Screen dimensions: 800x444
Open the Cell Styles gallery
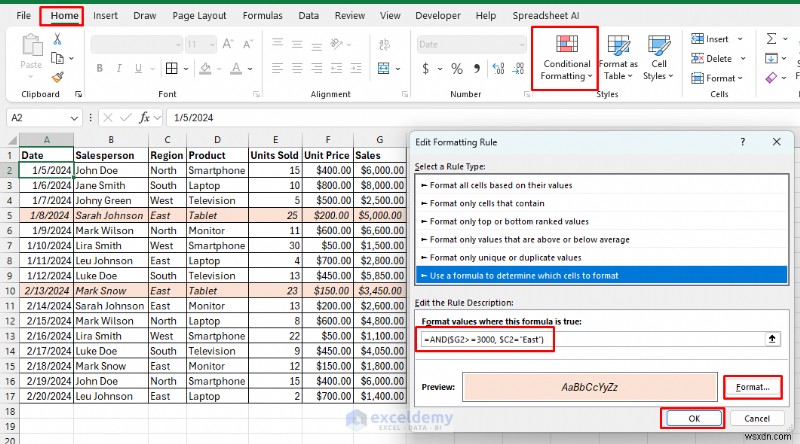coord(658,58)
